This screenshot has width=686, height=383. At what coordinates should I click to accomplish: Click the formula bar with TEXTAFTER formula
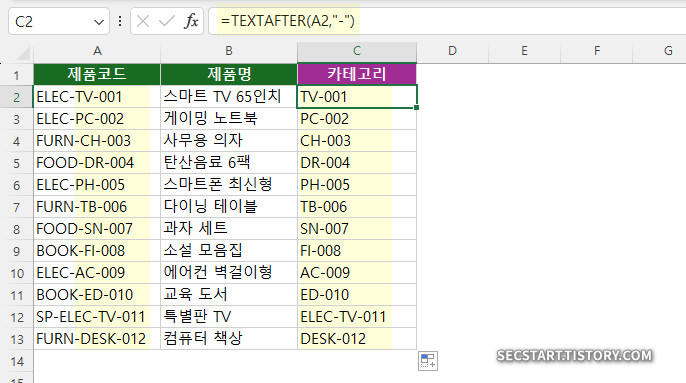(447, 21)
